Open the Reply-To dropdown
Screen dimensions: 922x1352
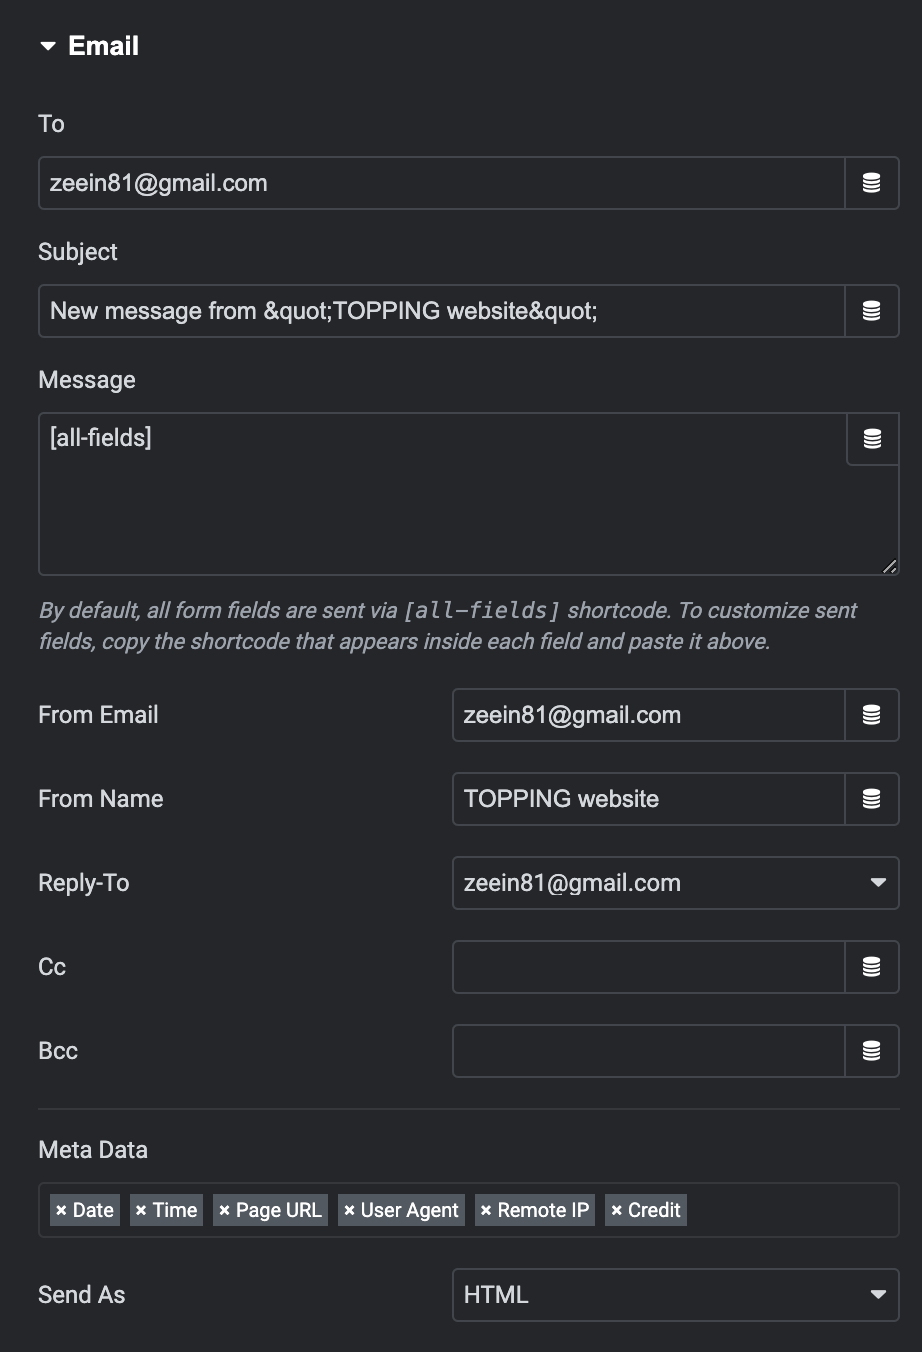pos(676,883)
